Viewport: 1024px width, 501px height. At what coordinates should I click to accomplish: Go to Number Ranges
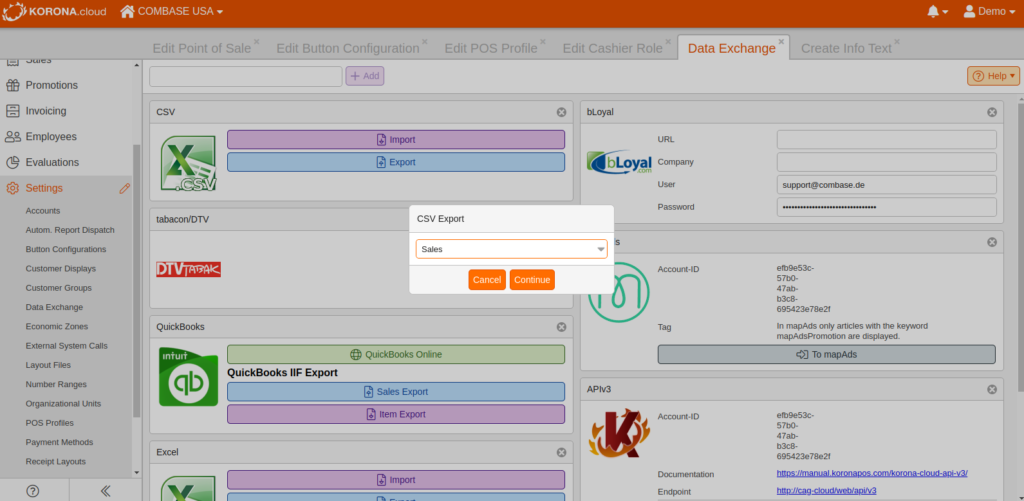point(56,384)
